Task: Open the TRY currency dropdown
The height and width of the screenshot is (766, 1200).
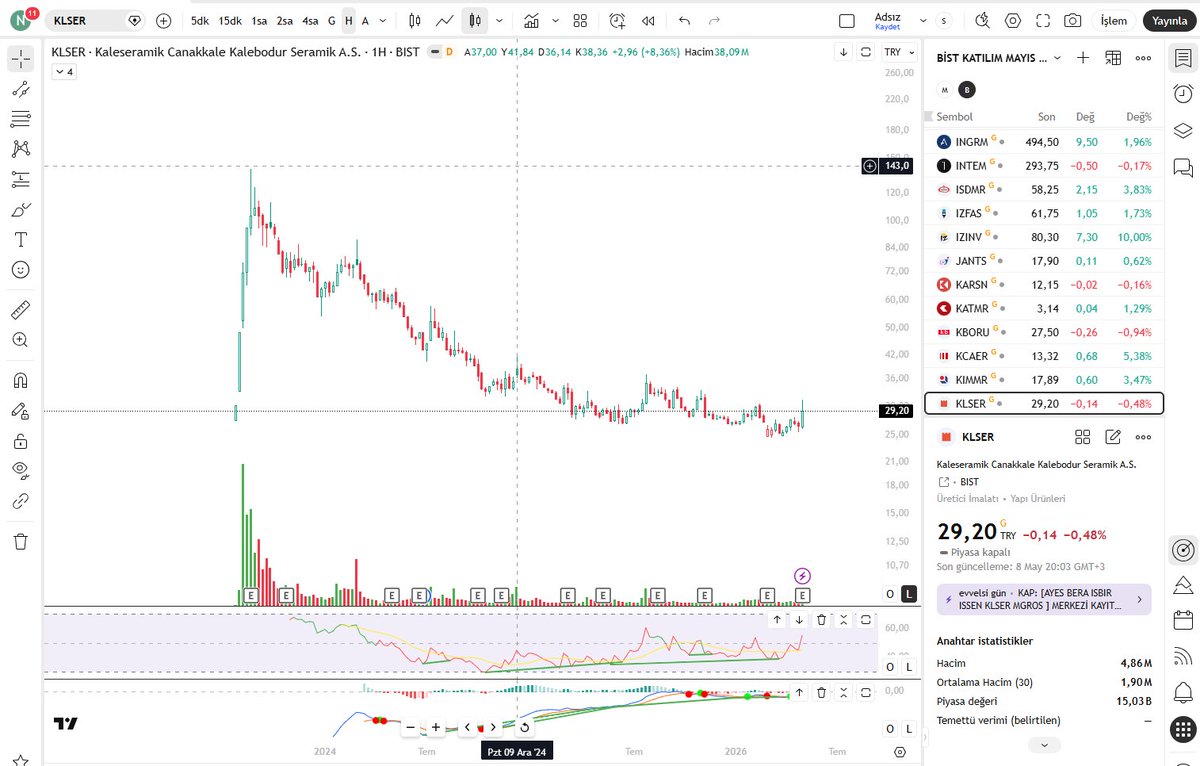Action: [x=899, y=52]
